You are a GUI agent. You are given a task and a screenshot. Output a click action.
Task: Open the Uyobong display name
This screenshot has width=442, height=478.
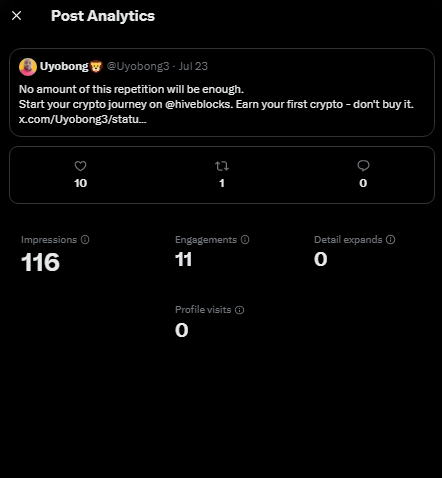click(x=64, y=66)
